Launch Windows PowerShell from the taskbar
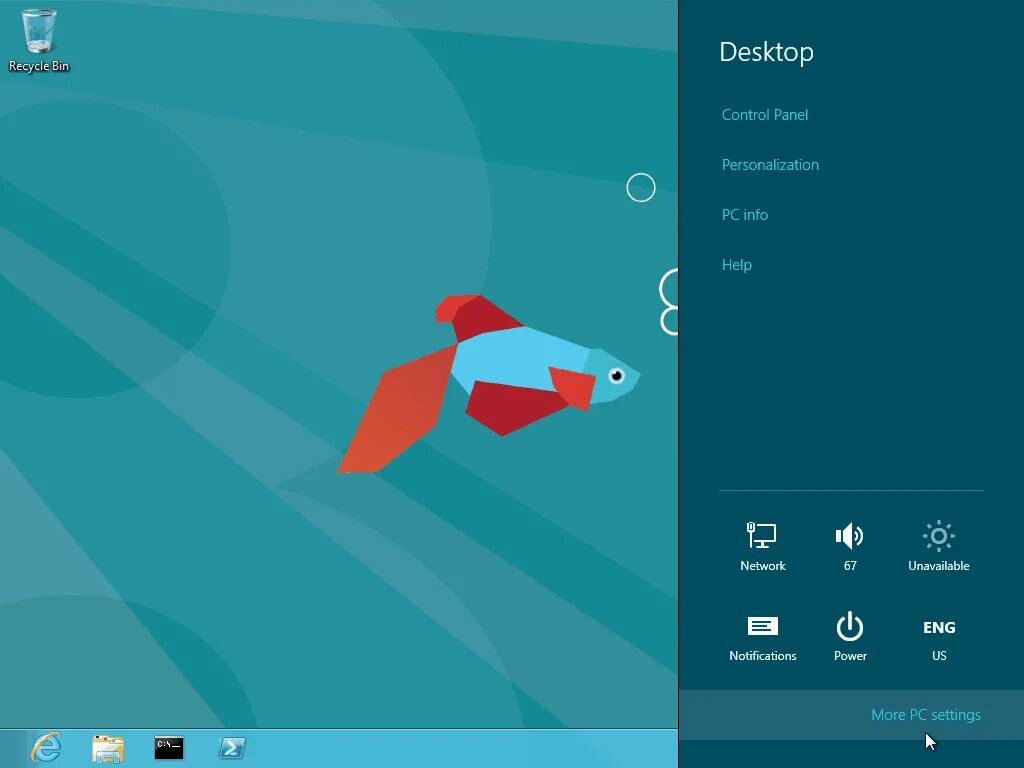 (x=232, y=748)
